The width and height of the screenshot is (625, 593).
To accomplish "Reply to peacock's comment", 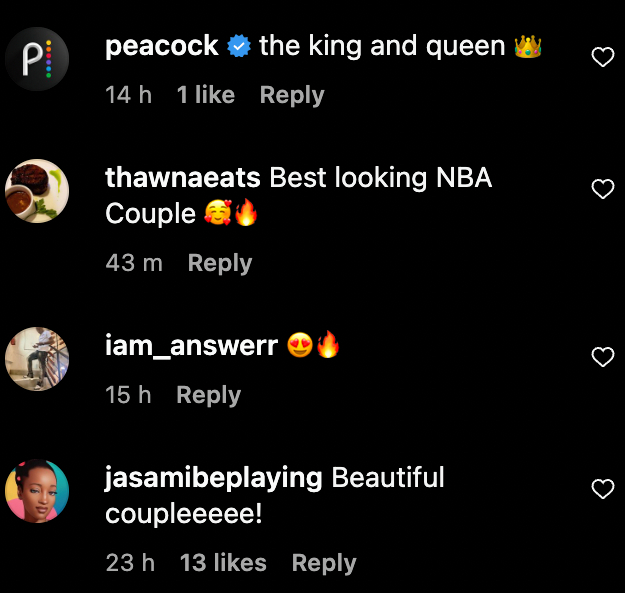I will 292,96.
